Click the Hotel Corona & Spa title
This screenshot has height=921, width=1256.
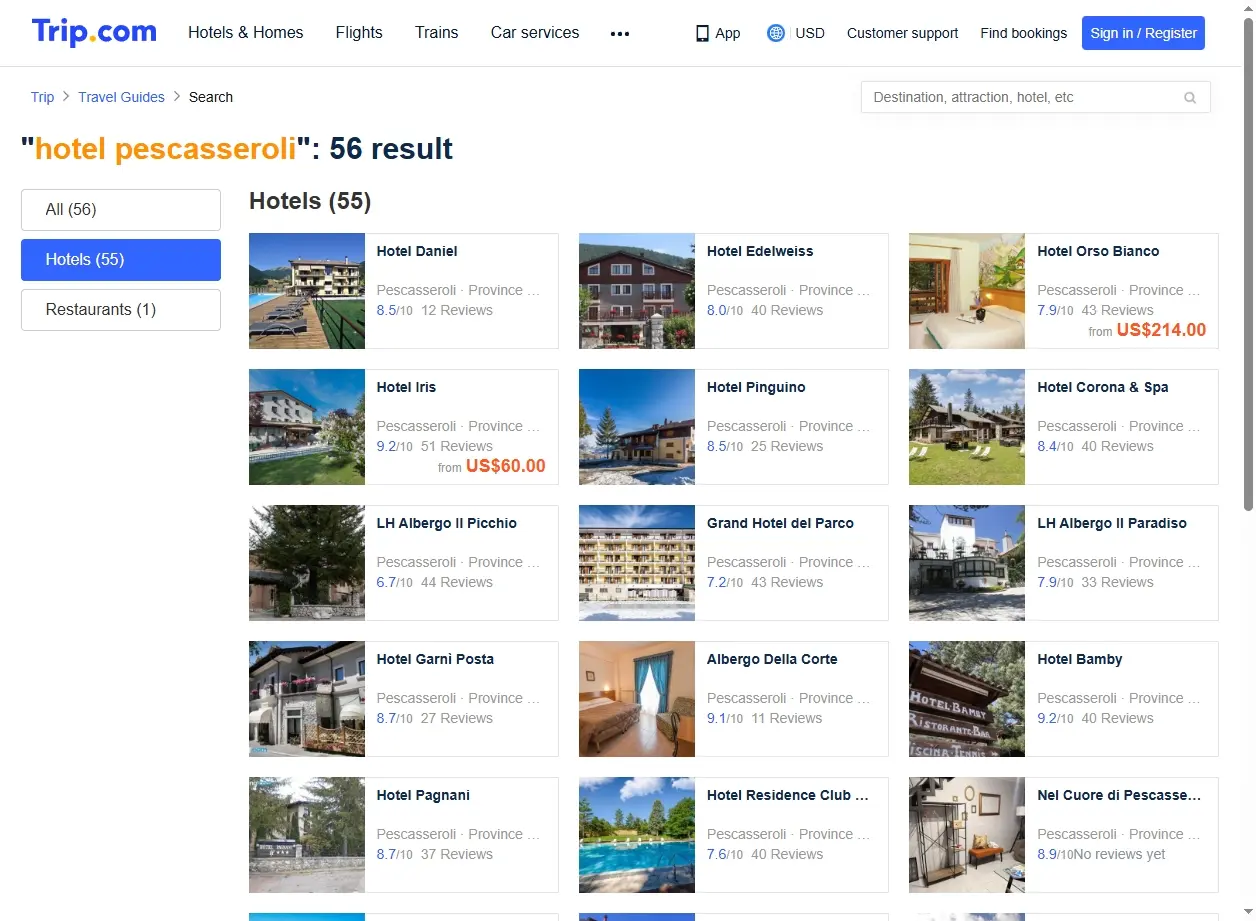tap(1103, 387)
